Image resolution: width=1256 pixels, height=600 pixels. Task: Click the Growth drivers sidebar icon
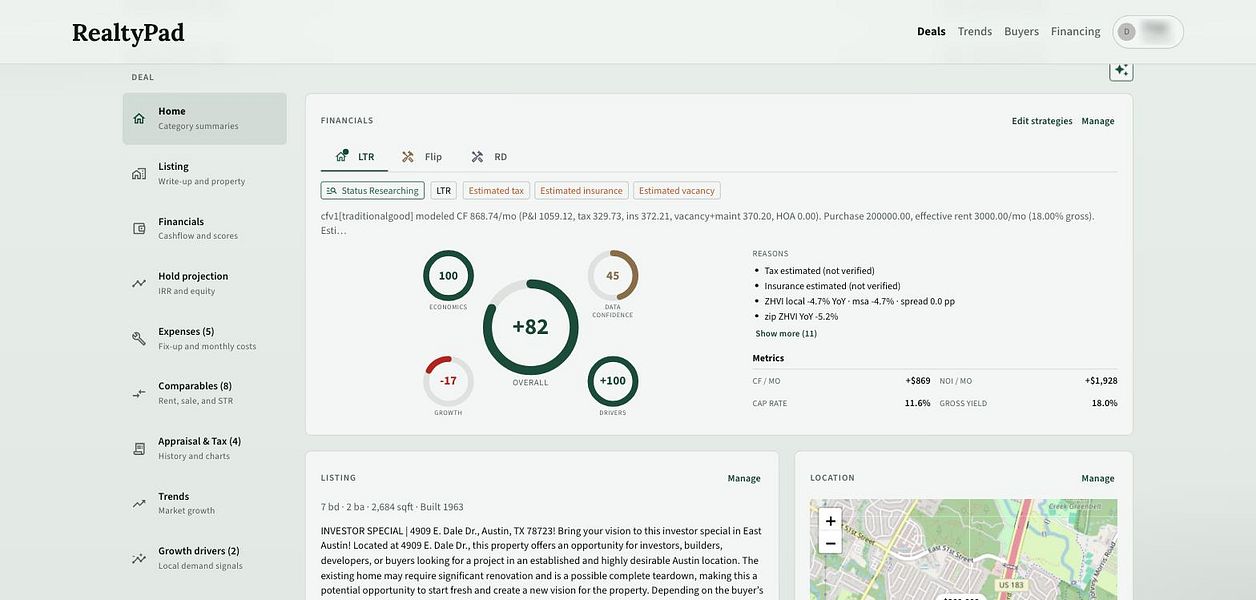click(x=139, y=558)
